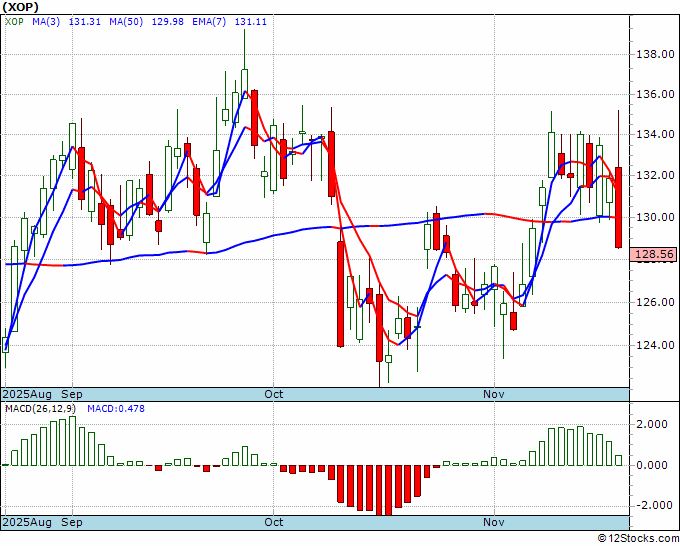Viewport: 680px width, 546px height.
Task: Click the 136.00 price axis label
Action: coord(655,94)
